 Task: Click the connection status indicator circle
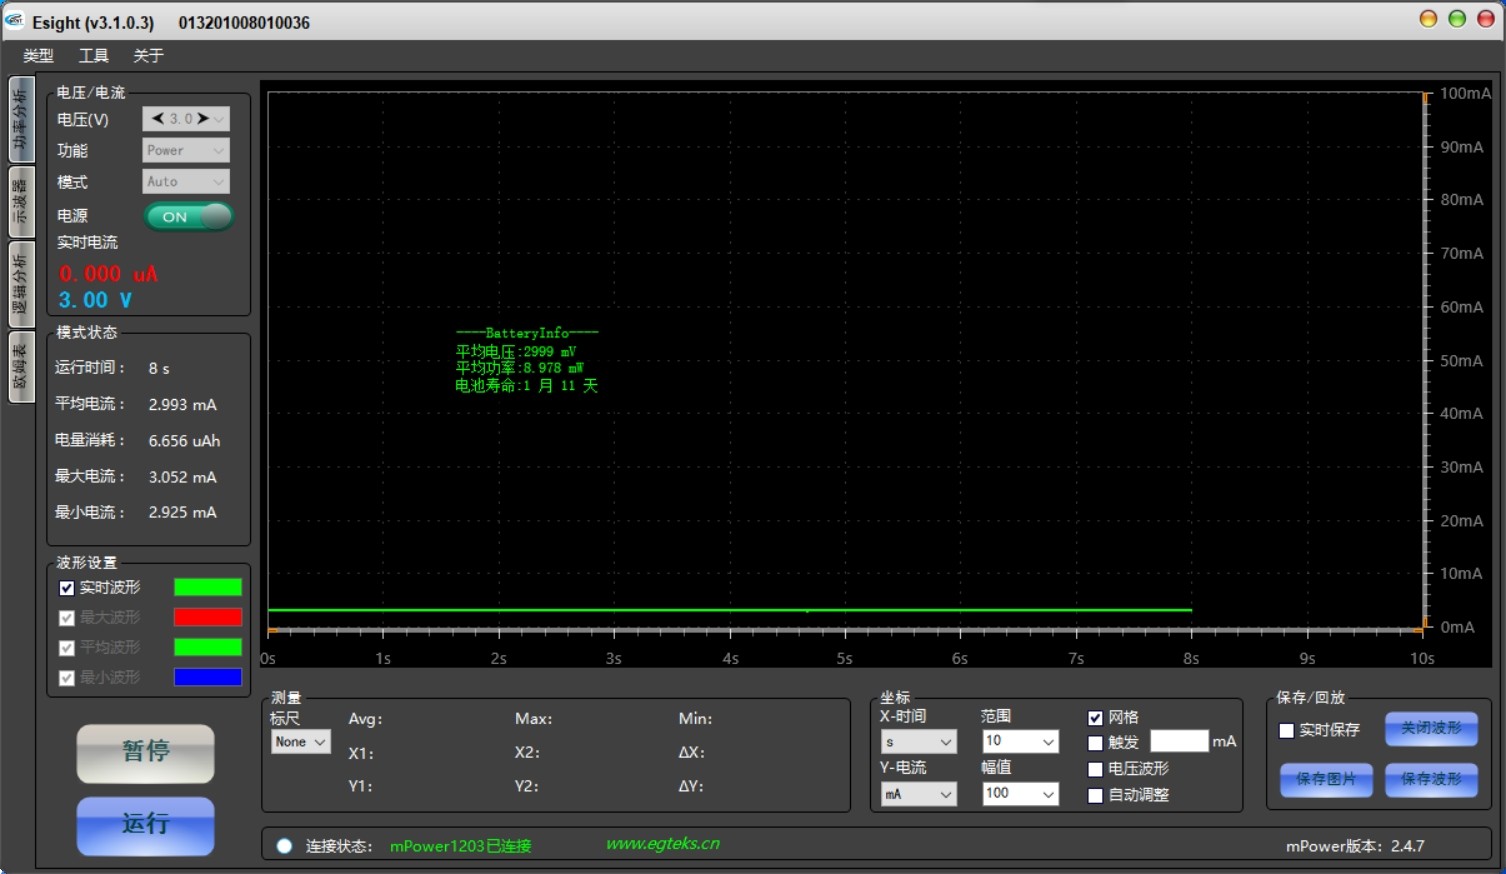coord(284,846)
